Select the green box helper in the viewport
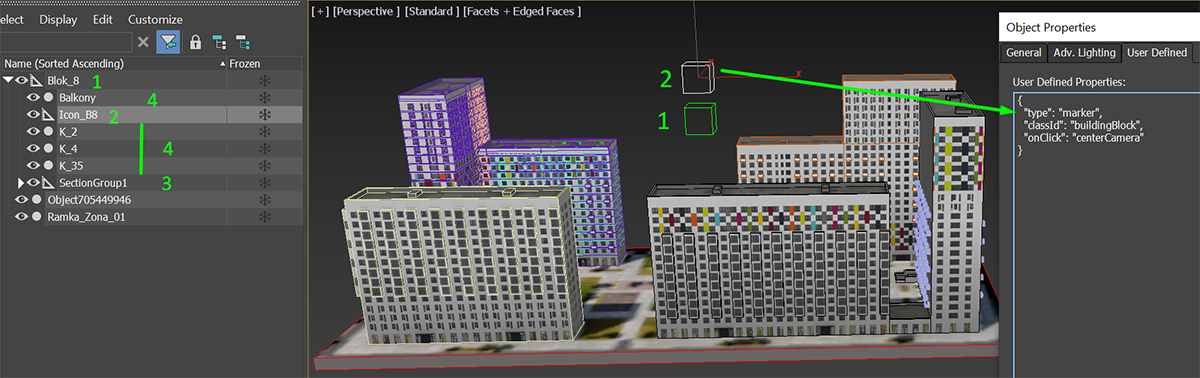Image resolution: width=1200 pixels, height=378 pixels. point(700,118)
